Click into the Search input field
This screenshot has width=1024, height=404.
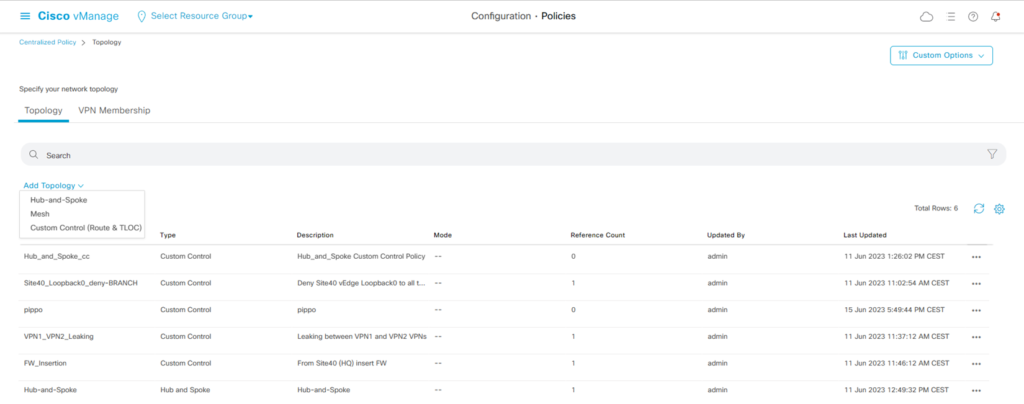(x=500, y=155)
